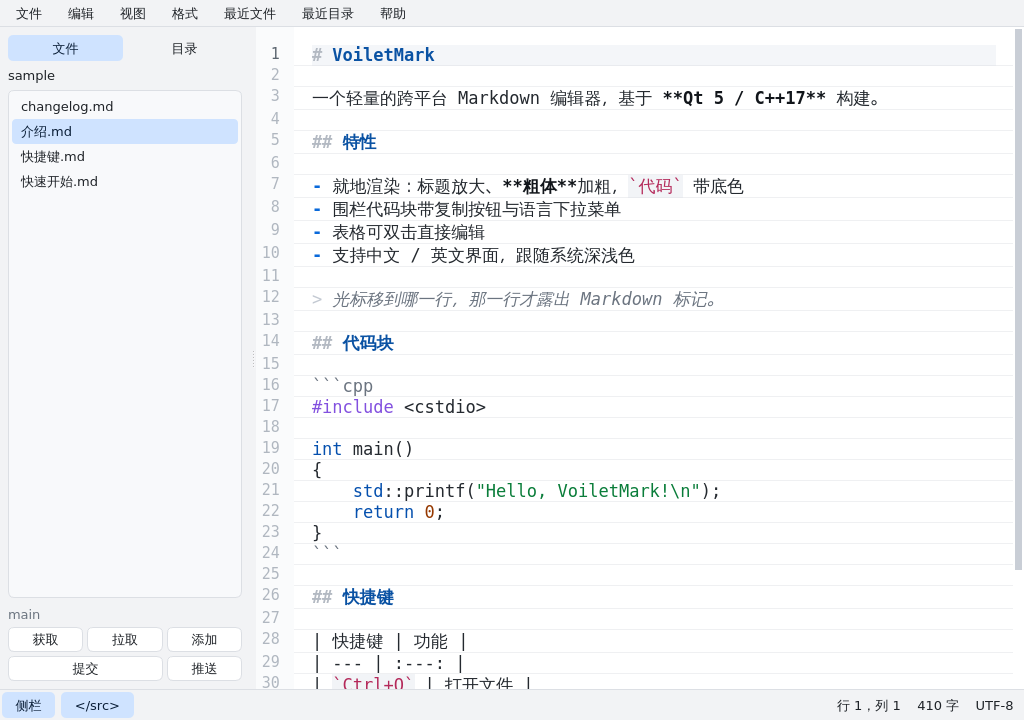Click the splitter handle beside sidebar
The height and width of the screenshot is (720, 1024).
click(253, 359)
